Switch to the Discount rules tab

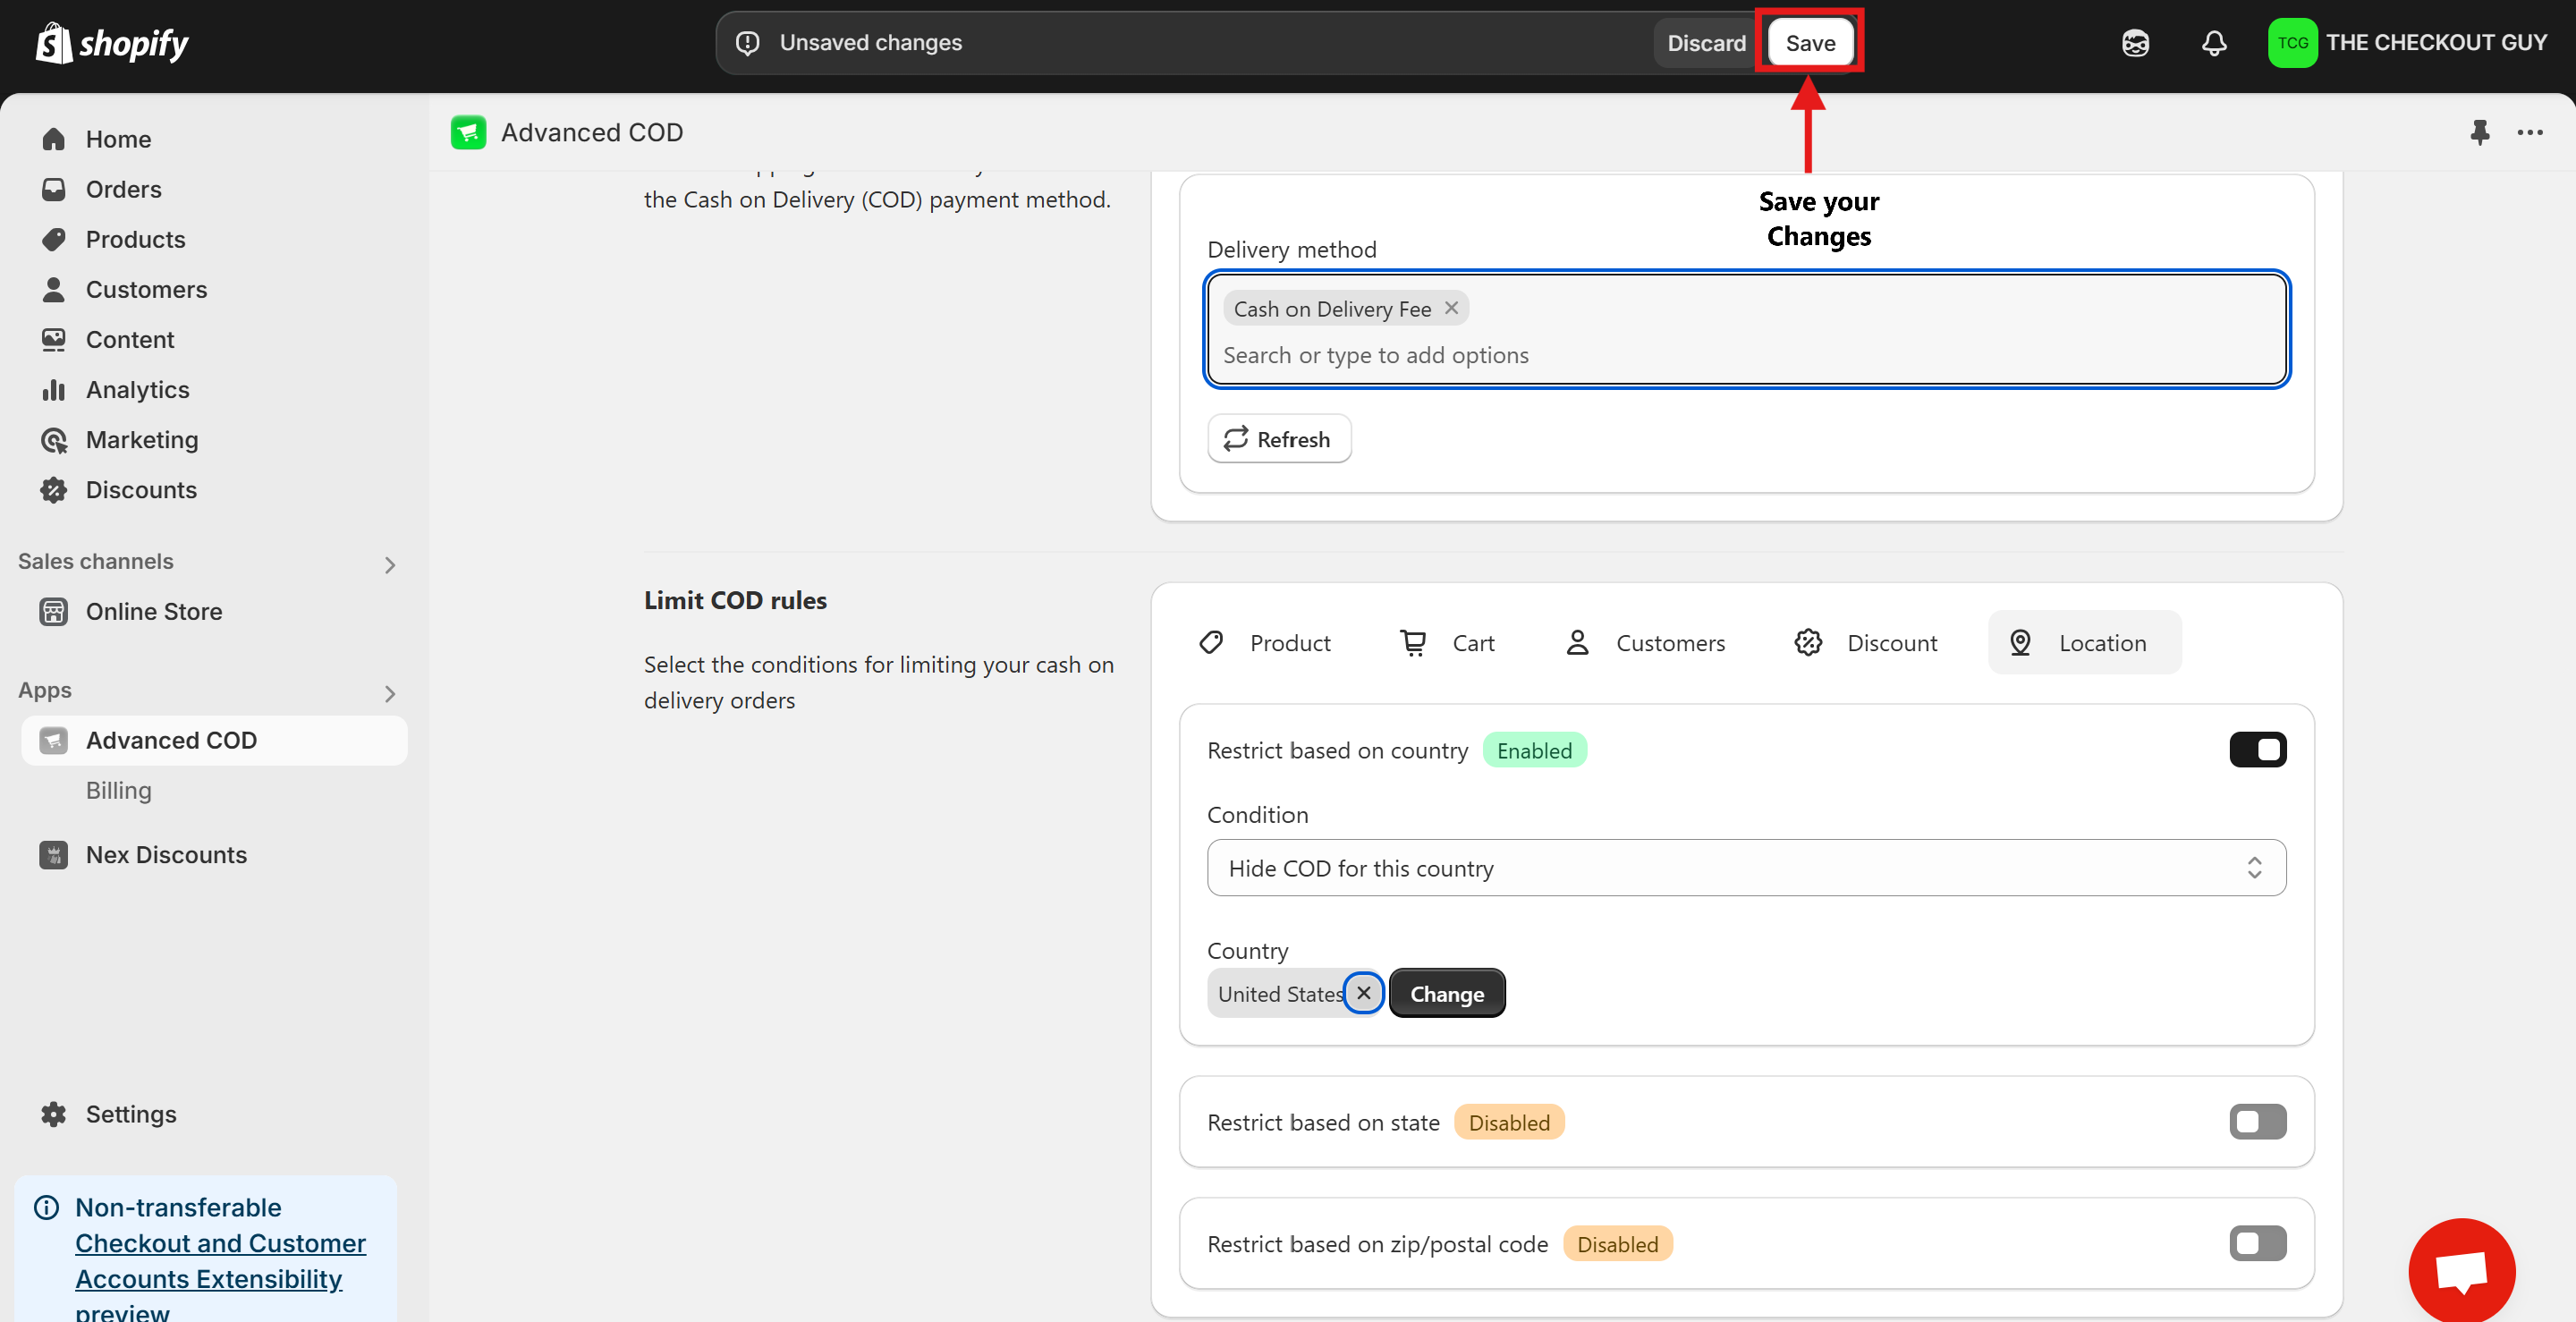[1866, 643]
